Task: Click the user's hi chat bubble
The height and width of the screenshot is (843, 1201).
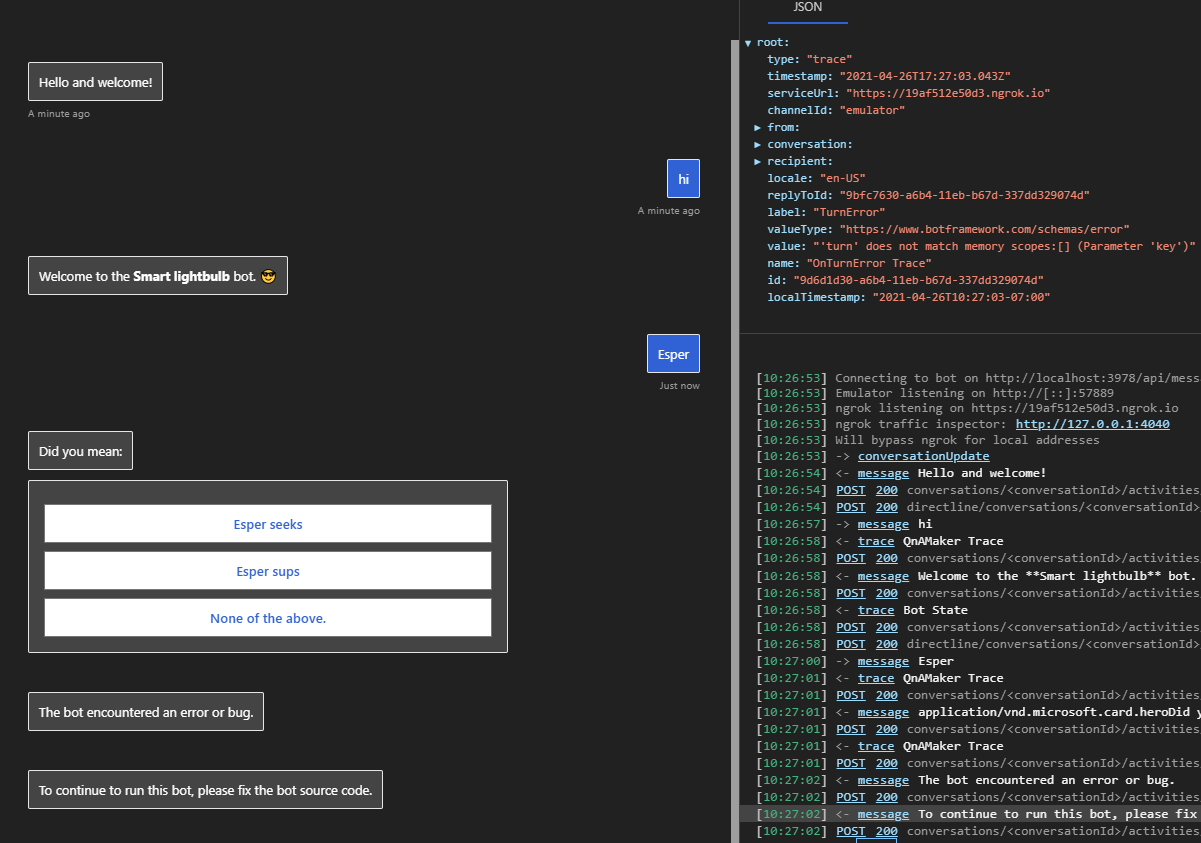Action: click(683, 178)
